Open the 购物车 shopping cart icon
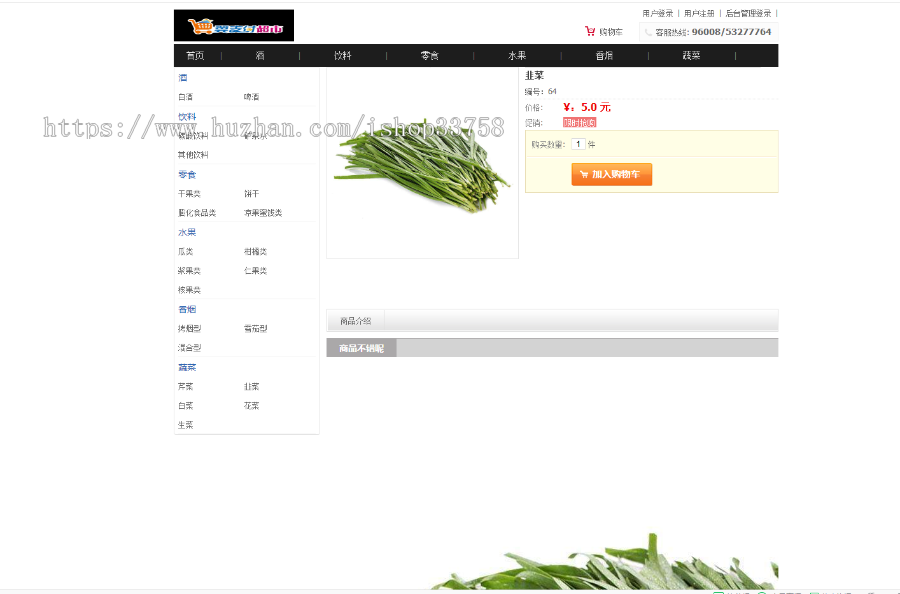Screen dimensions: 900x594 coord(590,30)
